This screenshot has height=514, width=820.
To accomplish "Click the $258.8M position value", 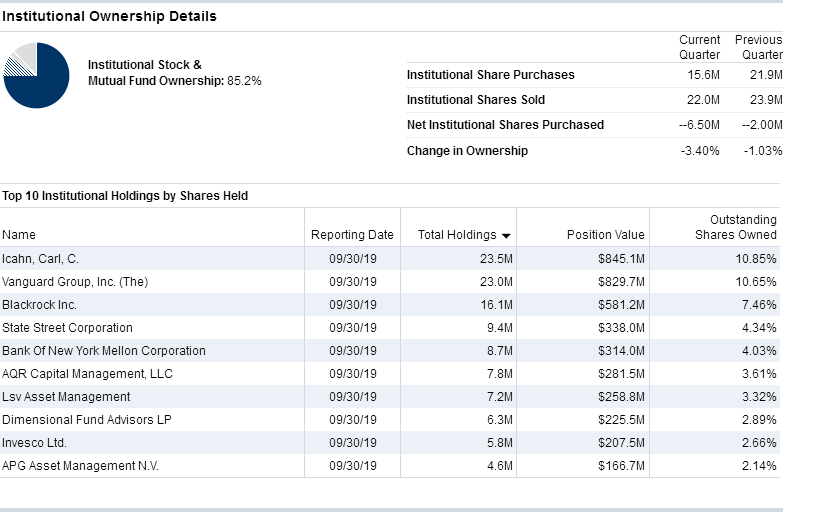I will click(621, 397).
